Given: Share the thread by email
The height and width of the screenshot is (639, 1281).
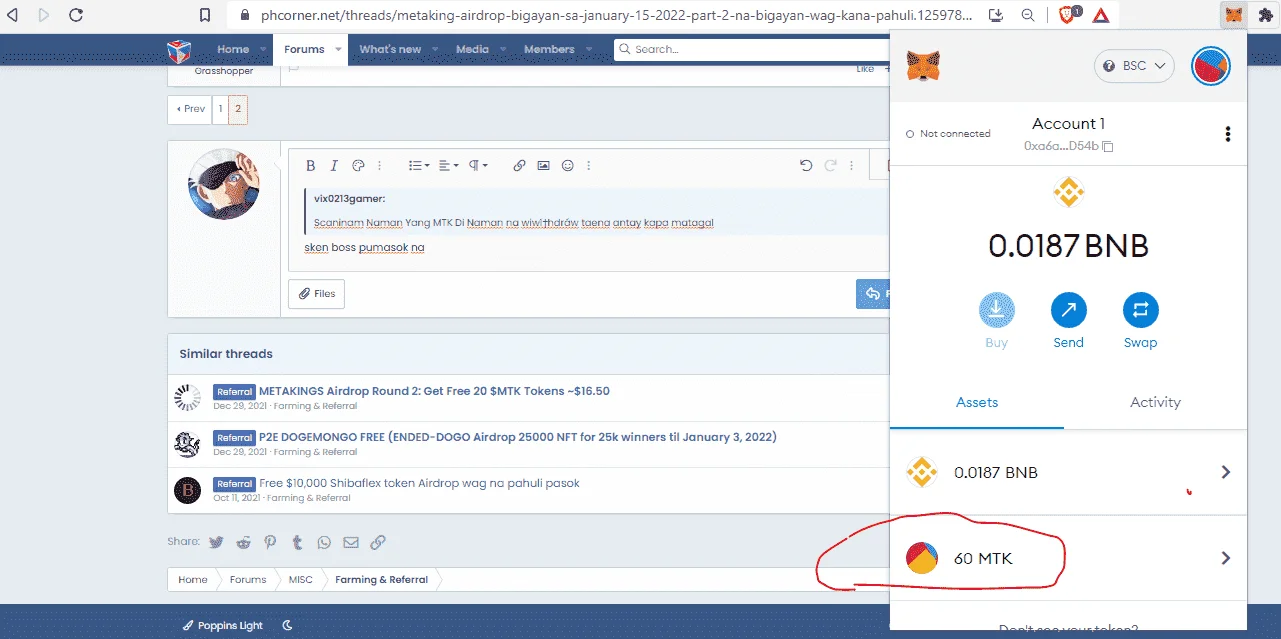Looking at the screenshot, I should click(351, 542).
